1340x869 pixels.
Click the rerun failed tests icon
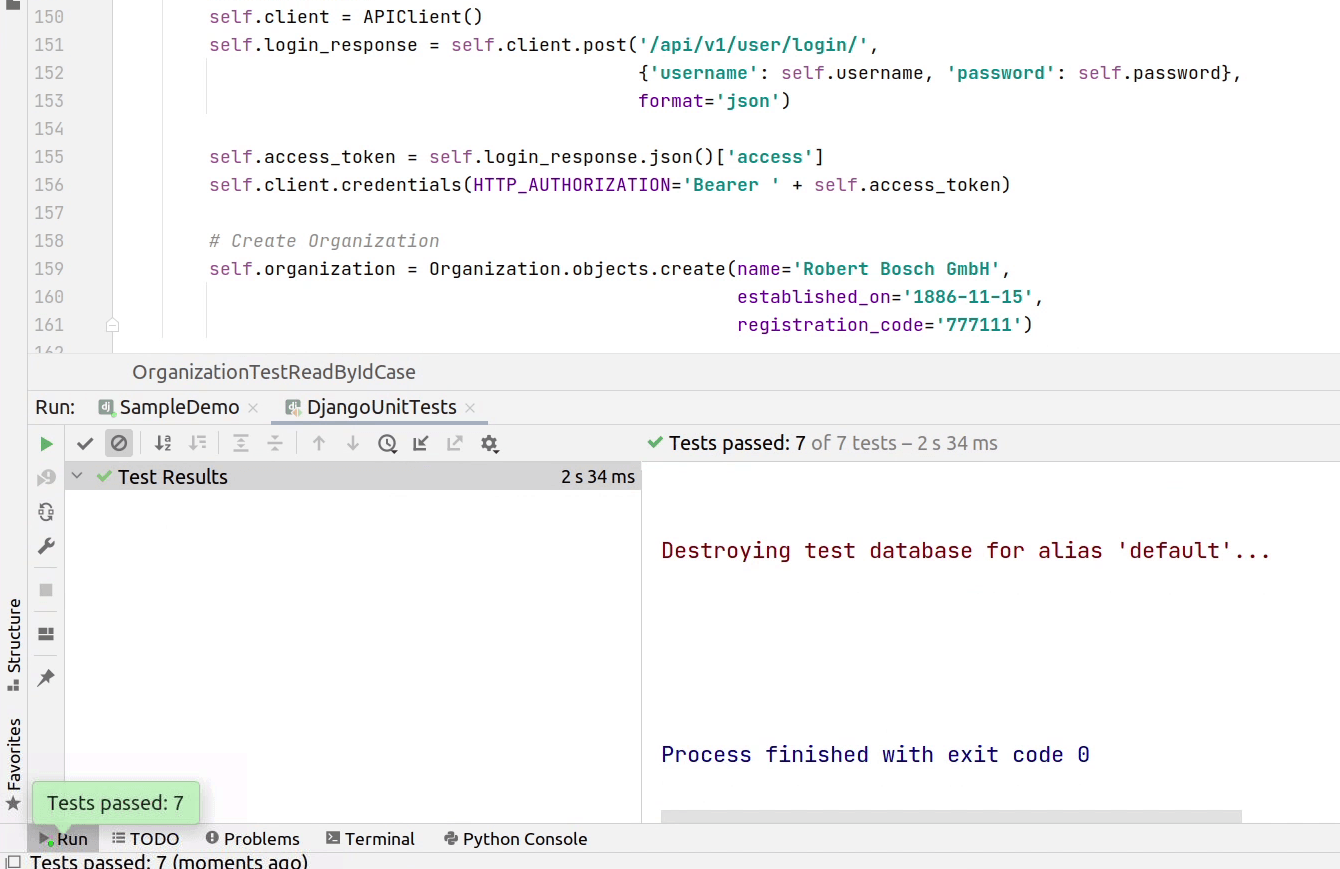[45, 477]
